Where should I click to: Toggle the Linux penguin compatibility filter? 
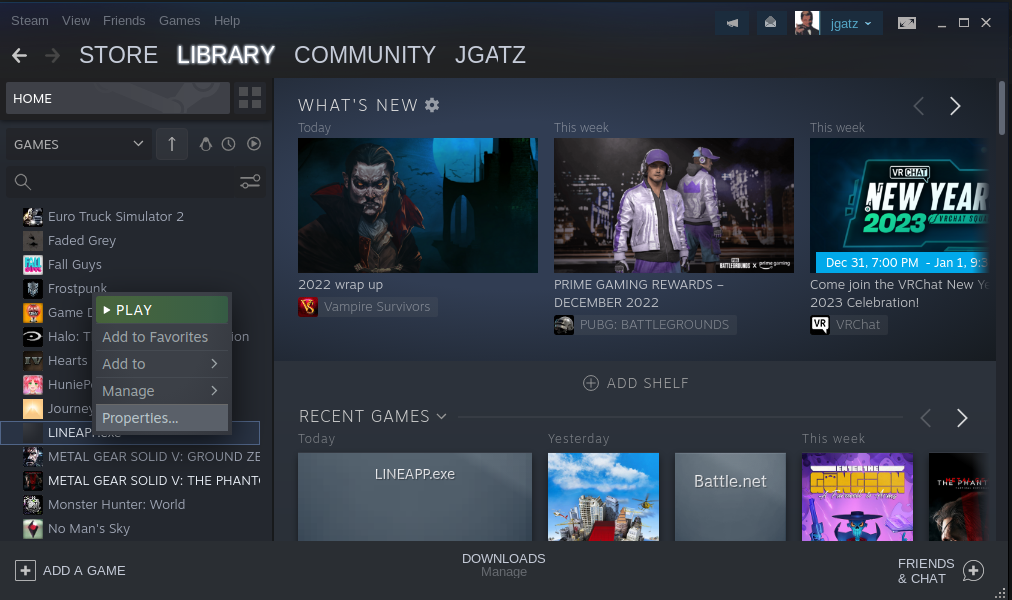[205, 144]
